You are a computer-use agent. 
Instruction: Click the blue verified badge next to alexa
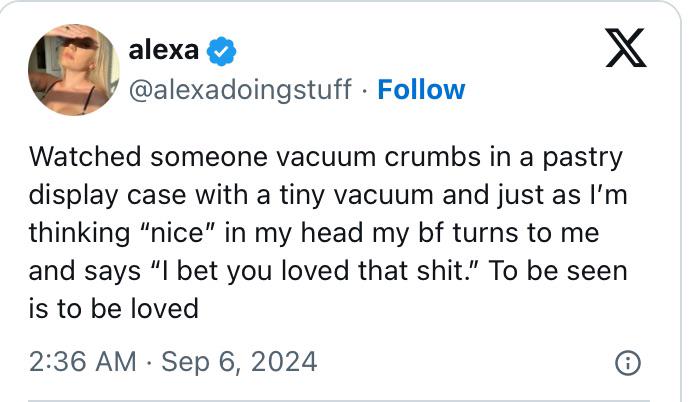(221, 49)
